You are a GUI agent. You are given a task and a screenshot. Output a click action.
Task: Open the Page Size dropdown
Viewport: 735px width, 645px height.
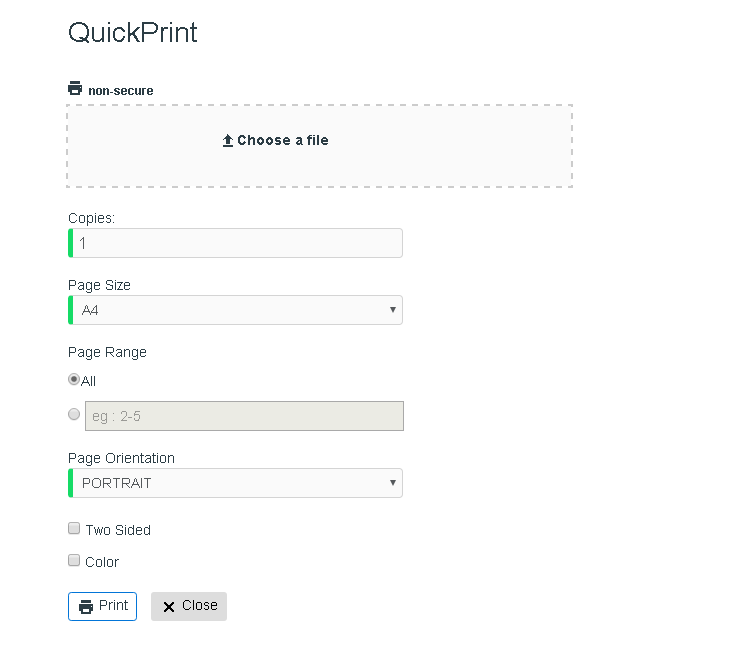click(235, 310)
